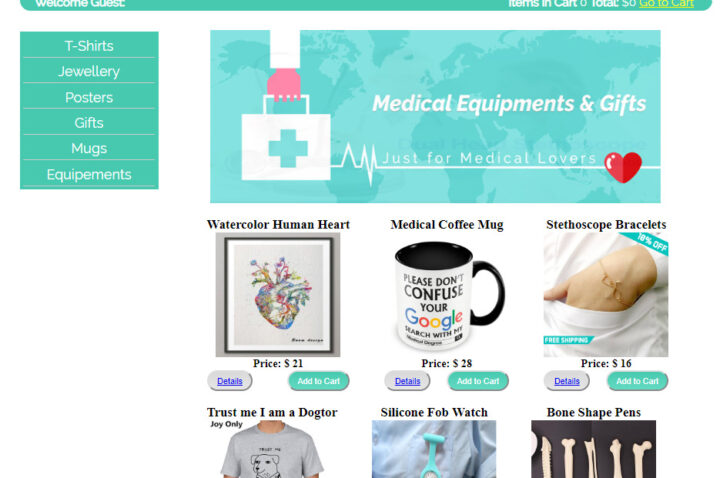
Task: Add Watercolor Human Heart to cart
Action: coord(319,381)
